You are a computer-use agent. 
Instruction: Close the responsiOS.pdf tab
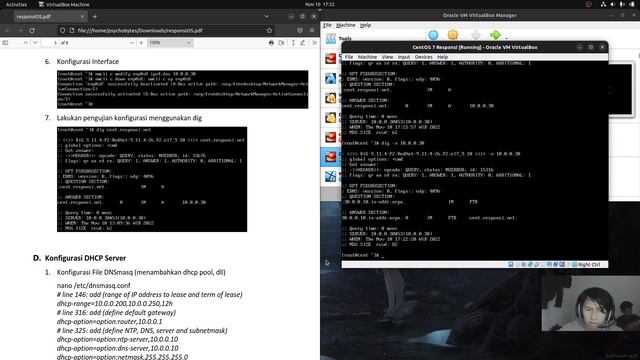82,16
